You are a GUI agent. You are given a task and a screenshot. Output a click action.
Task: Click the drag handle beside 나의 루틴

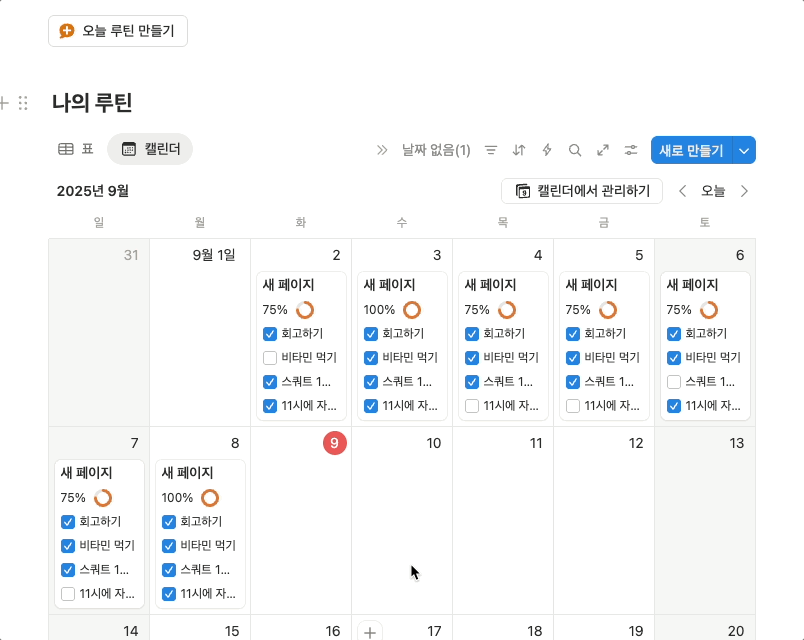point(22,102)
